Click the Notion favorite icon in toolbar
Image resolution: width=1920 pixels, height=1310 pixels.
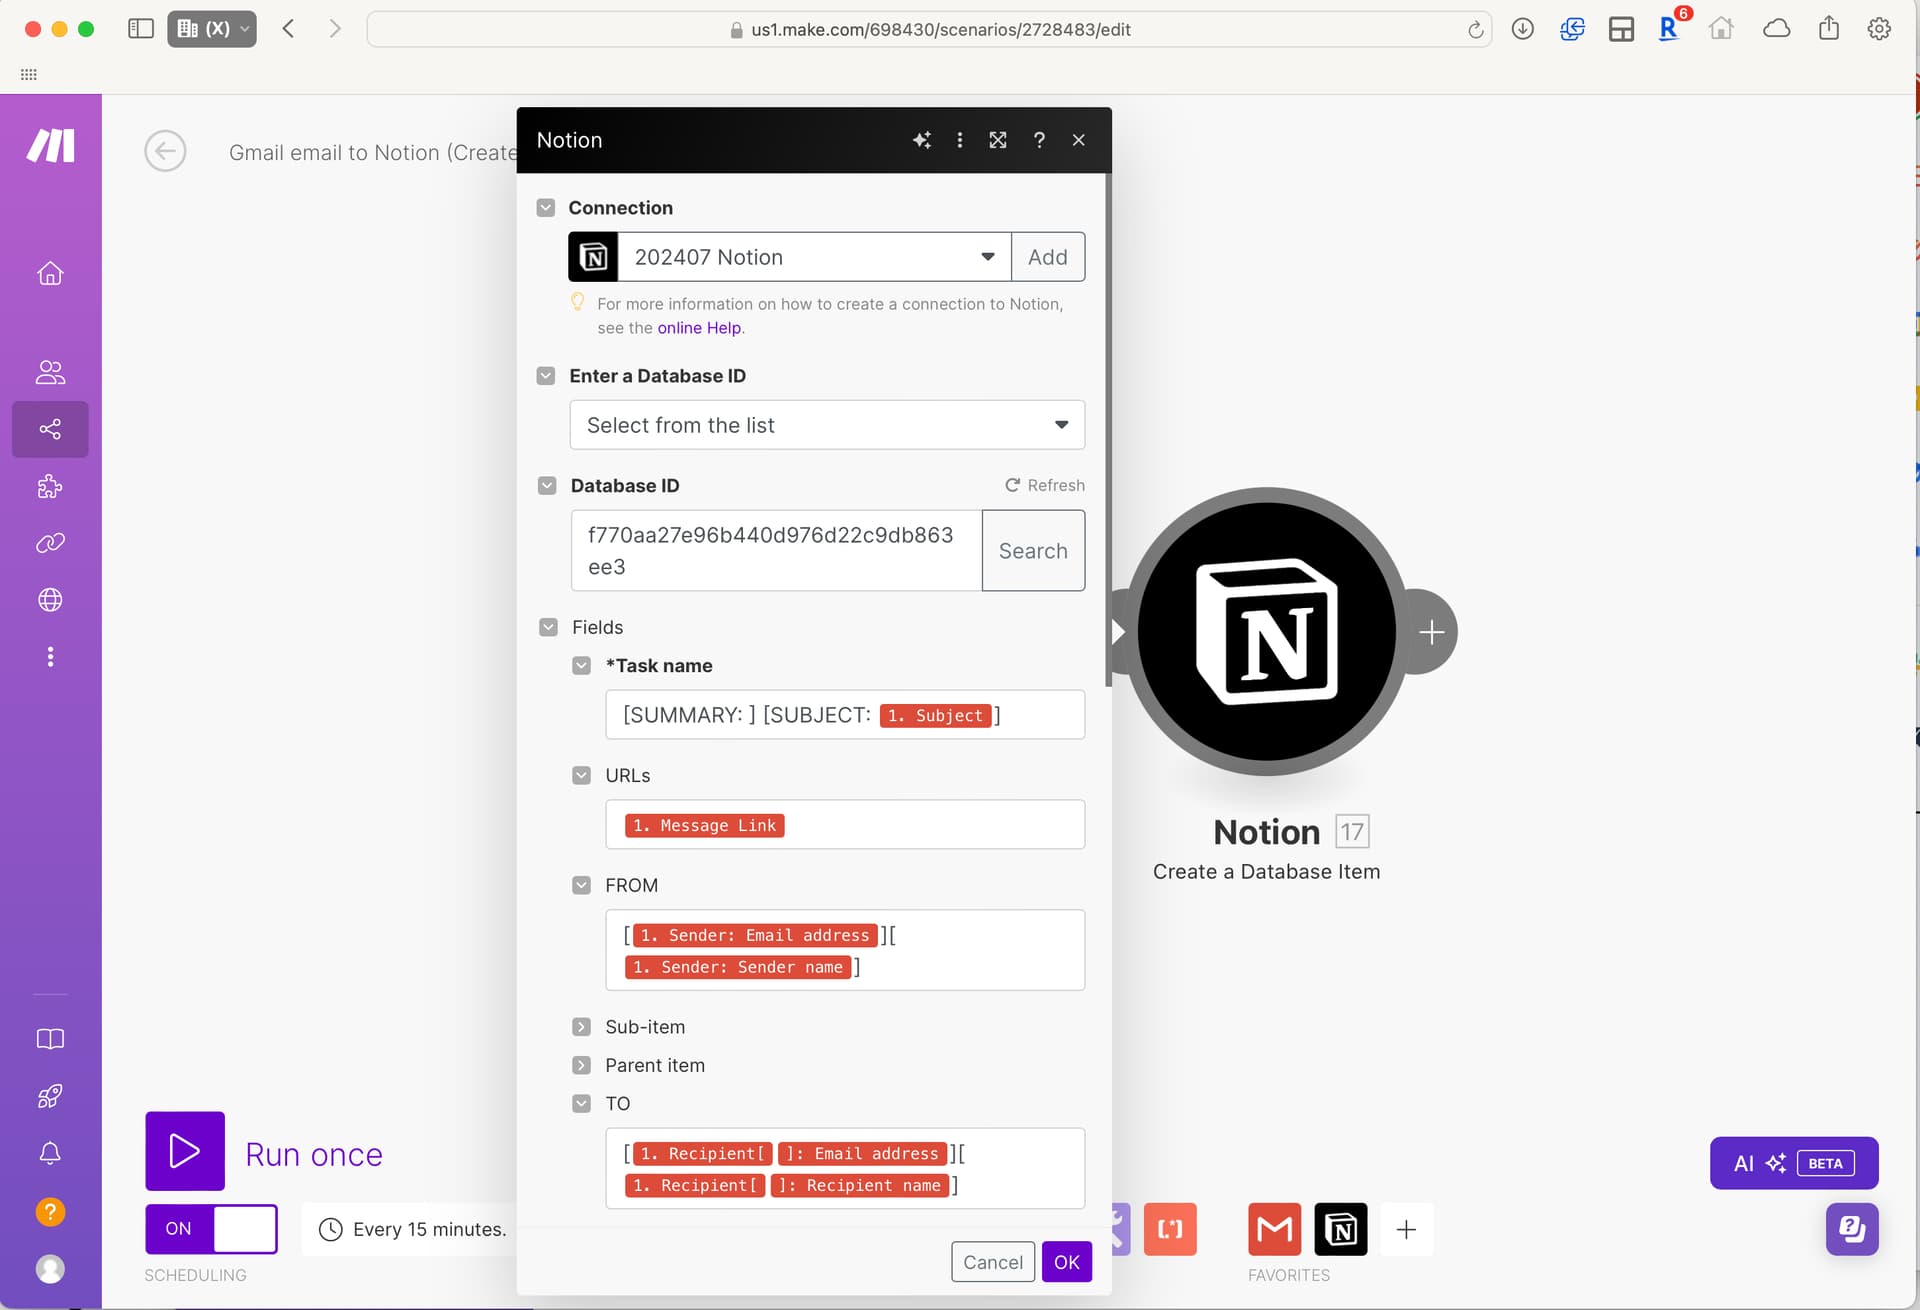(1341, 1229)
